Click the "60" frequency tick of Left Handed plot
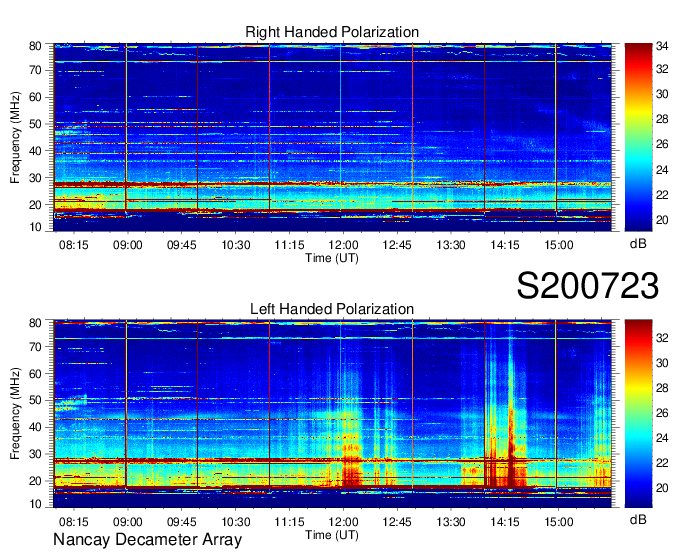This screenshot has width=680, height=552. coord(35,374)
